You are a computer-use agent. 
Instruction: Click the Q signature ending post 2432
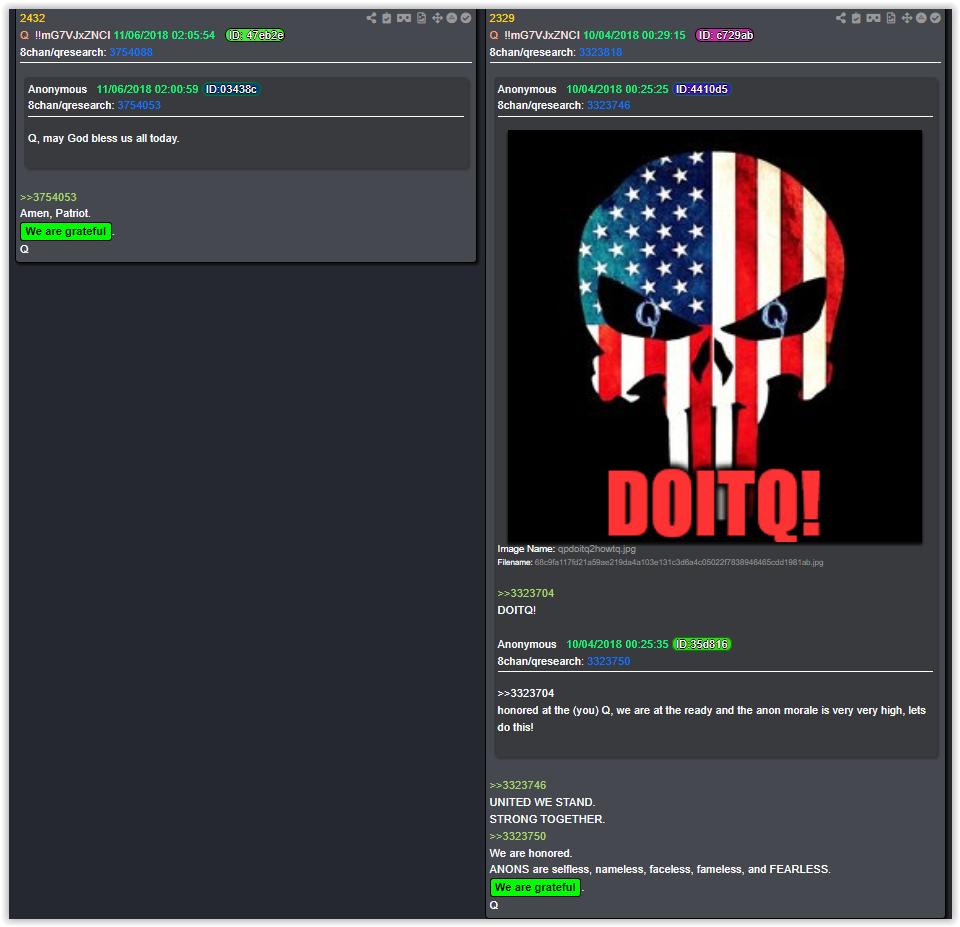24,249
